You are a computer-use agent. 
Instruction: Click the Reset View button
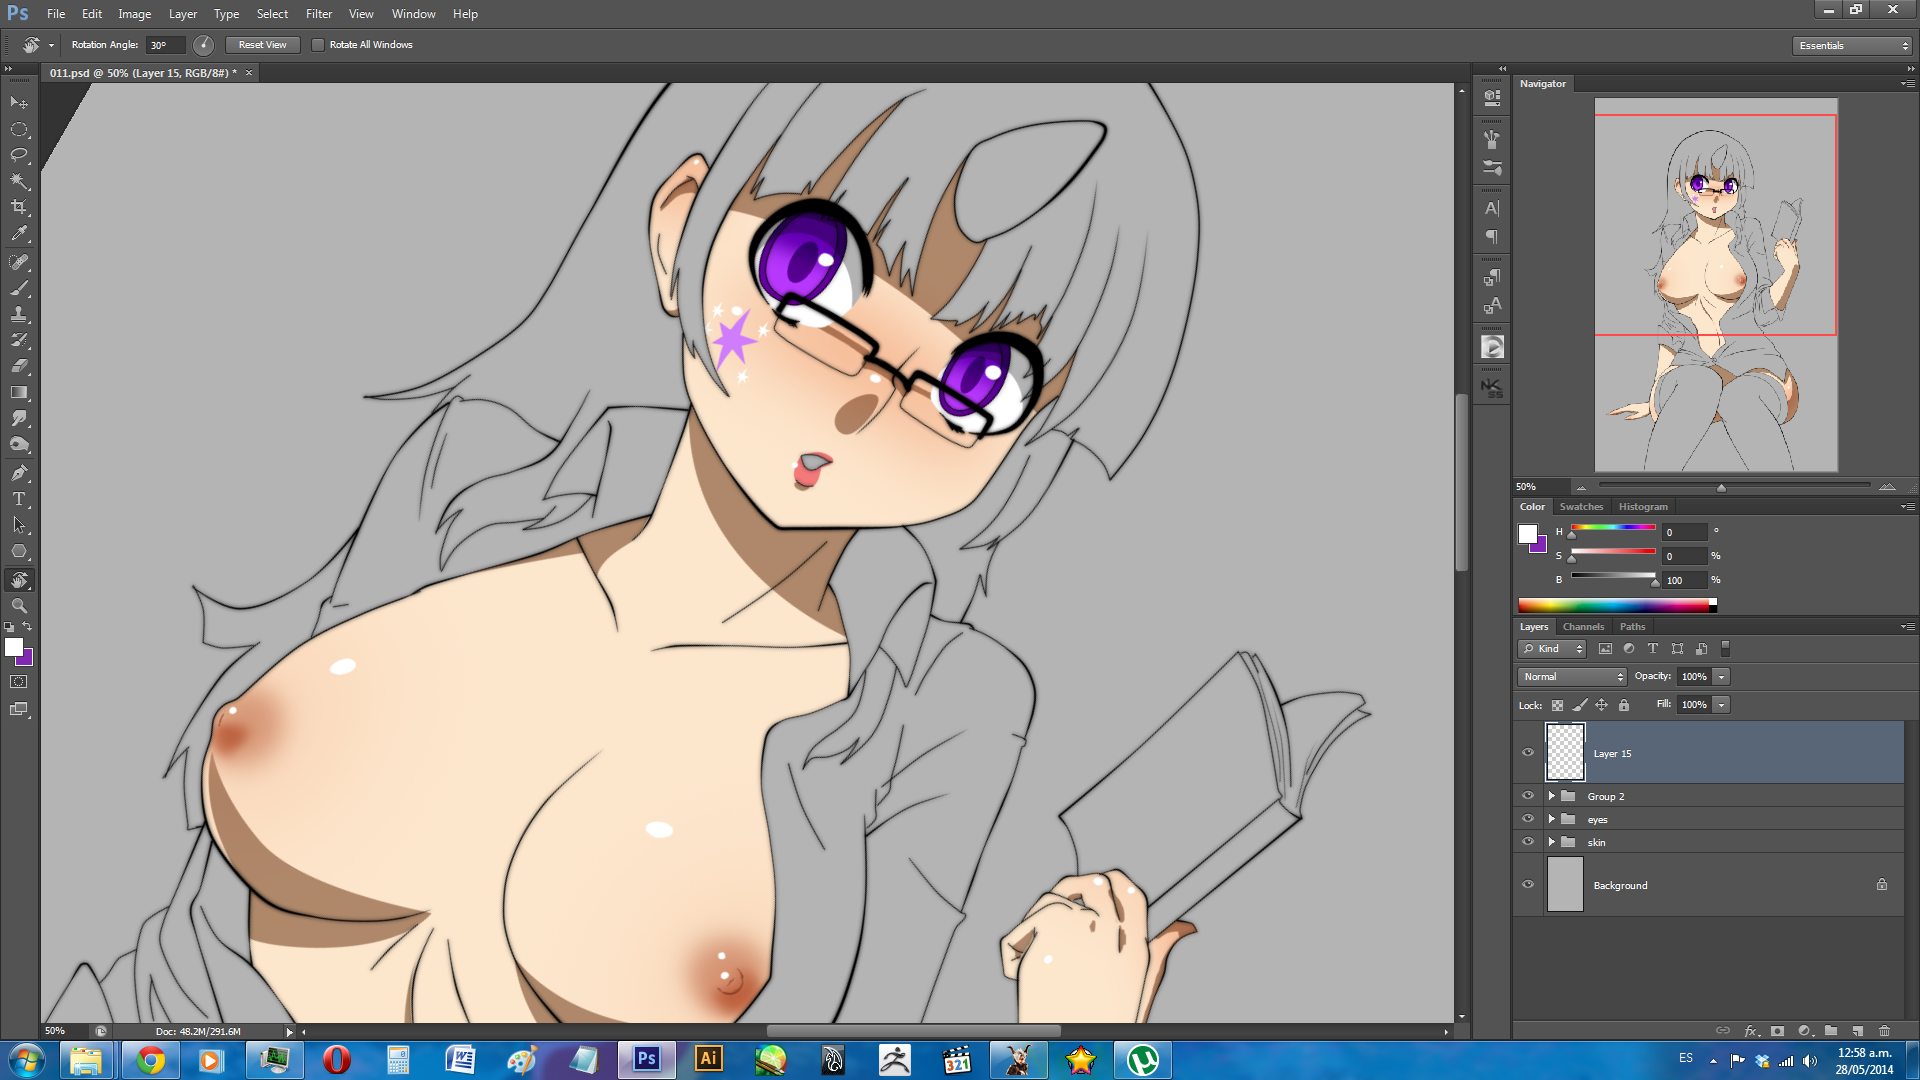coord(262,45)
